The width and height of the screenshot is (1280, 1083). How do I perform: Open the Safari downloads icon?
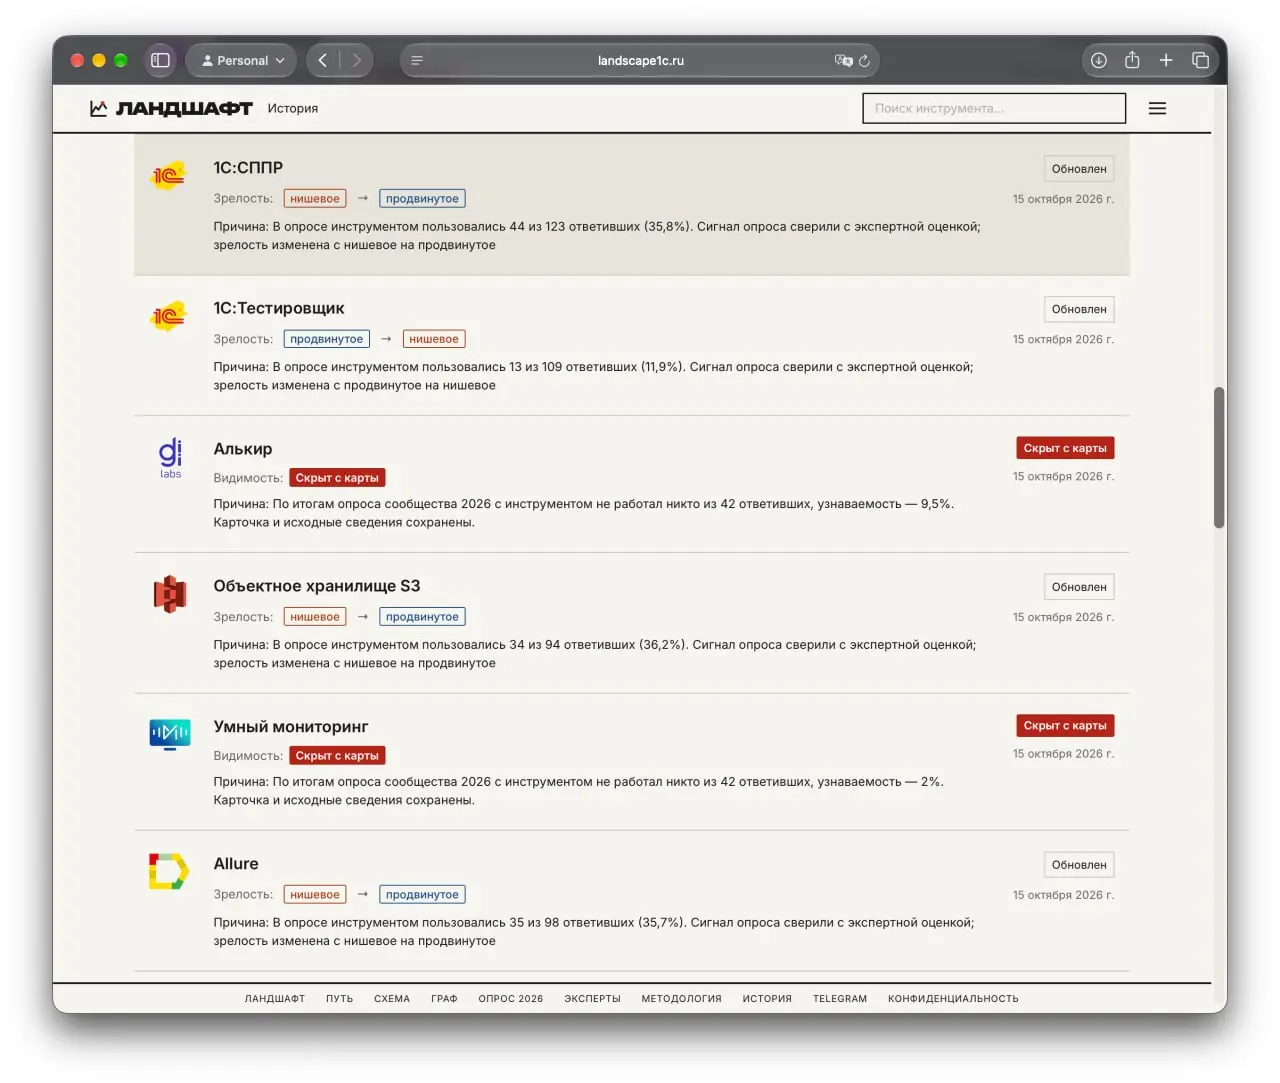1098,60
